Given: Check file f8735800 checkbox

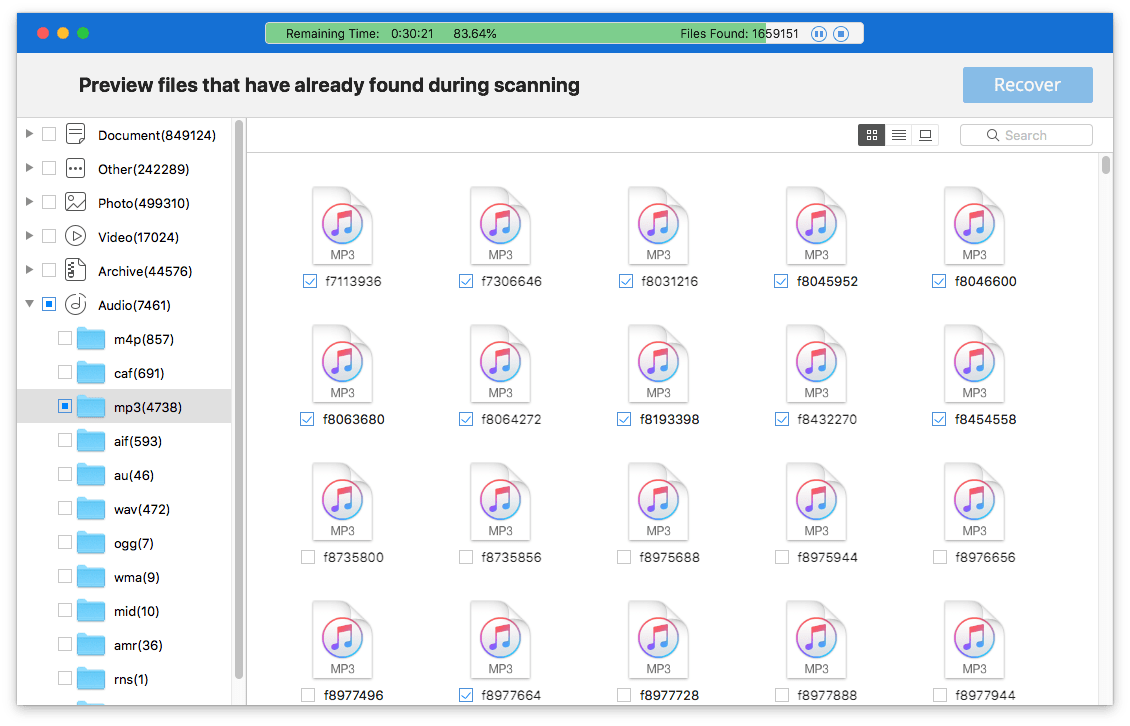Looking at the screenshot, I should coord(308,557).
